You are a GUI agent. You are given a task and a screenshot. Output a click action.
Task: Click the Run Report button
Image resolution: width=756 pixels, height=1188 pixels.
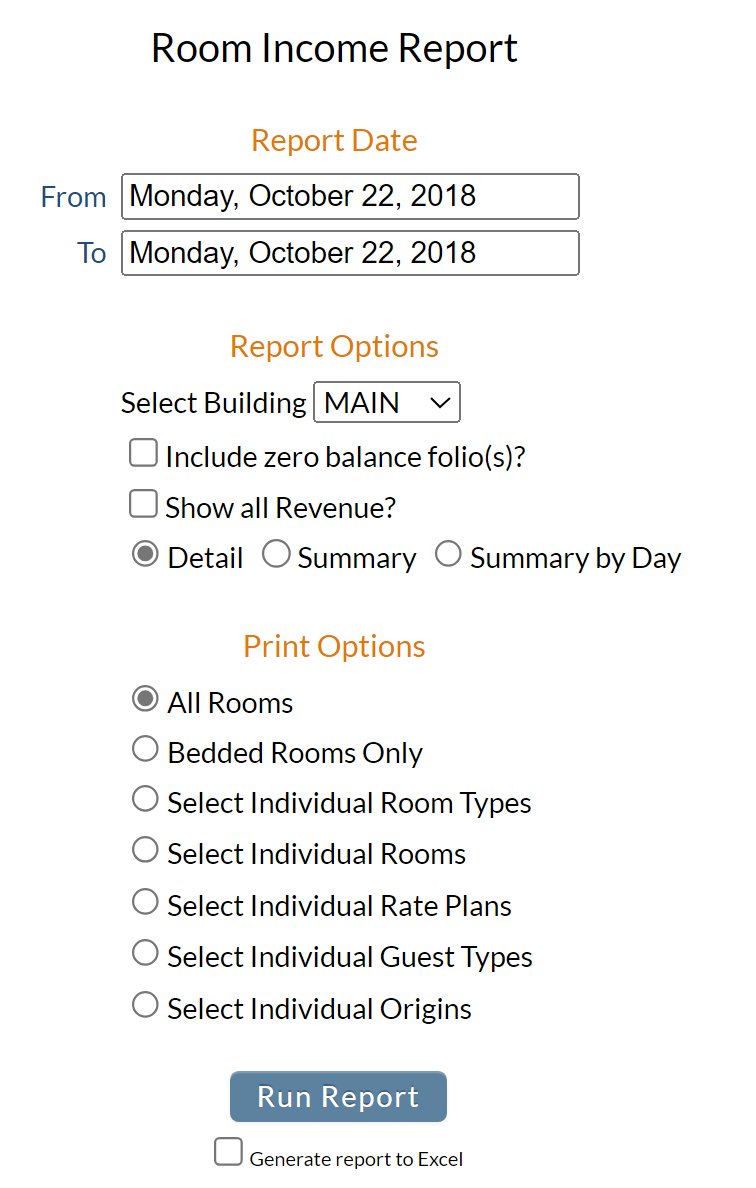339,1096
